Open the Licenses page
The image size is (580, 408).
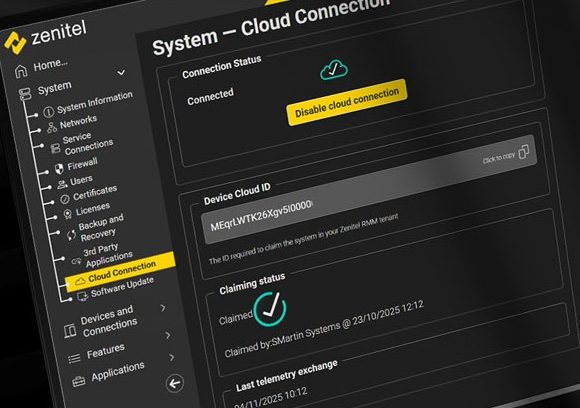[92, 209]
